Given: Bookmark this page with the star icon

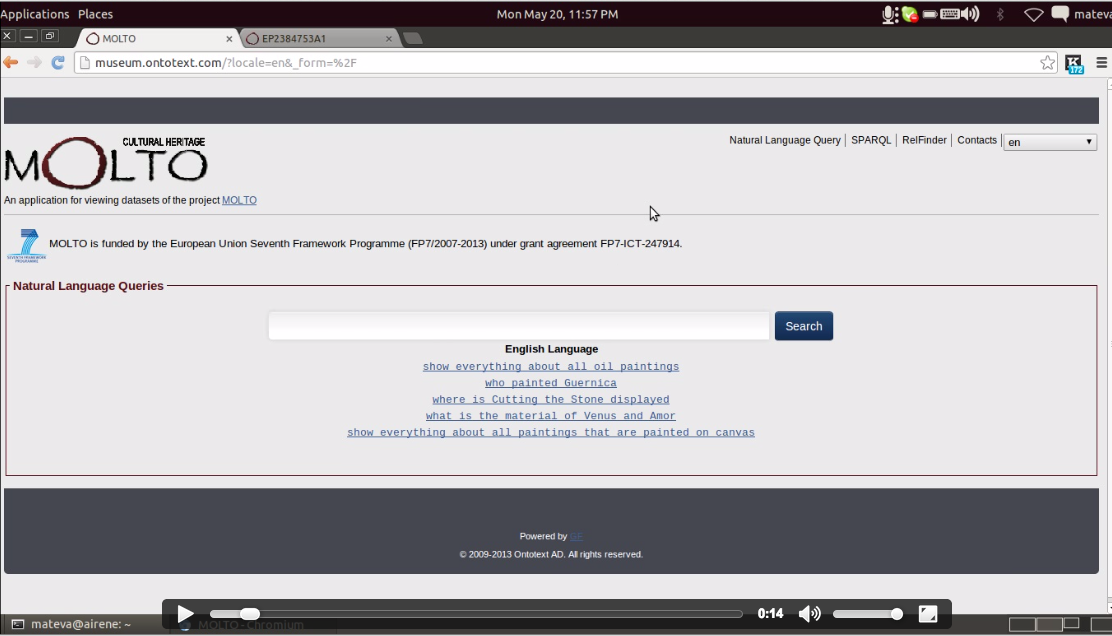Looking at the screenshot, I should 1047,62.
